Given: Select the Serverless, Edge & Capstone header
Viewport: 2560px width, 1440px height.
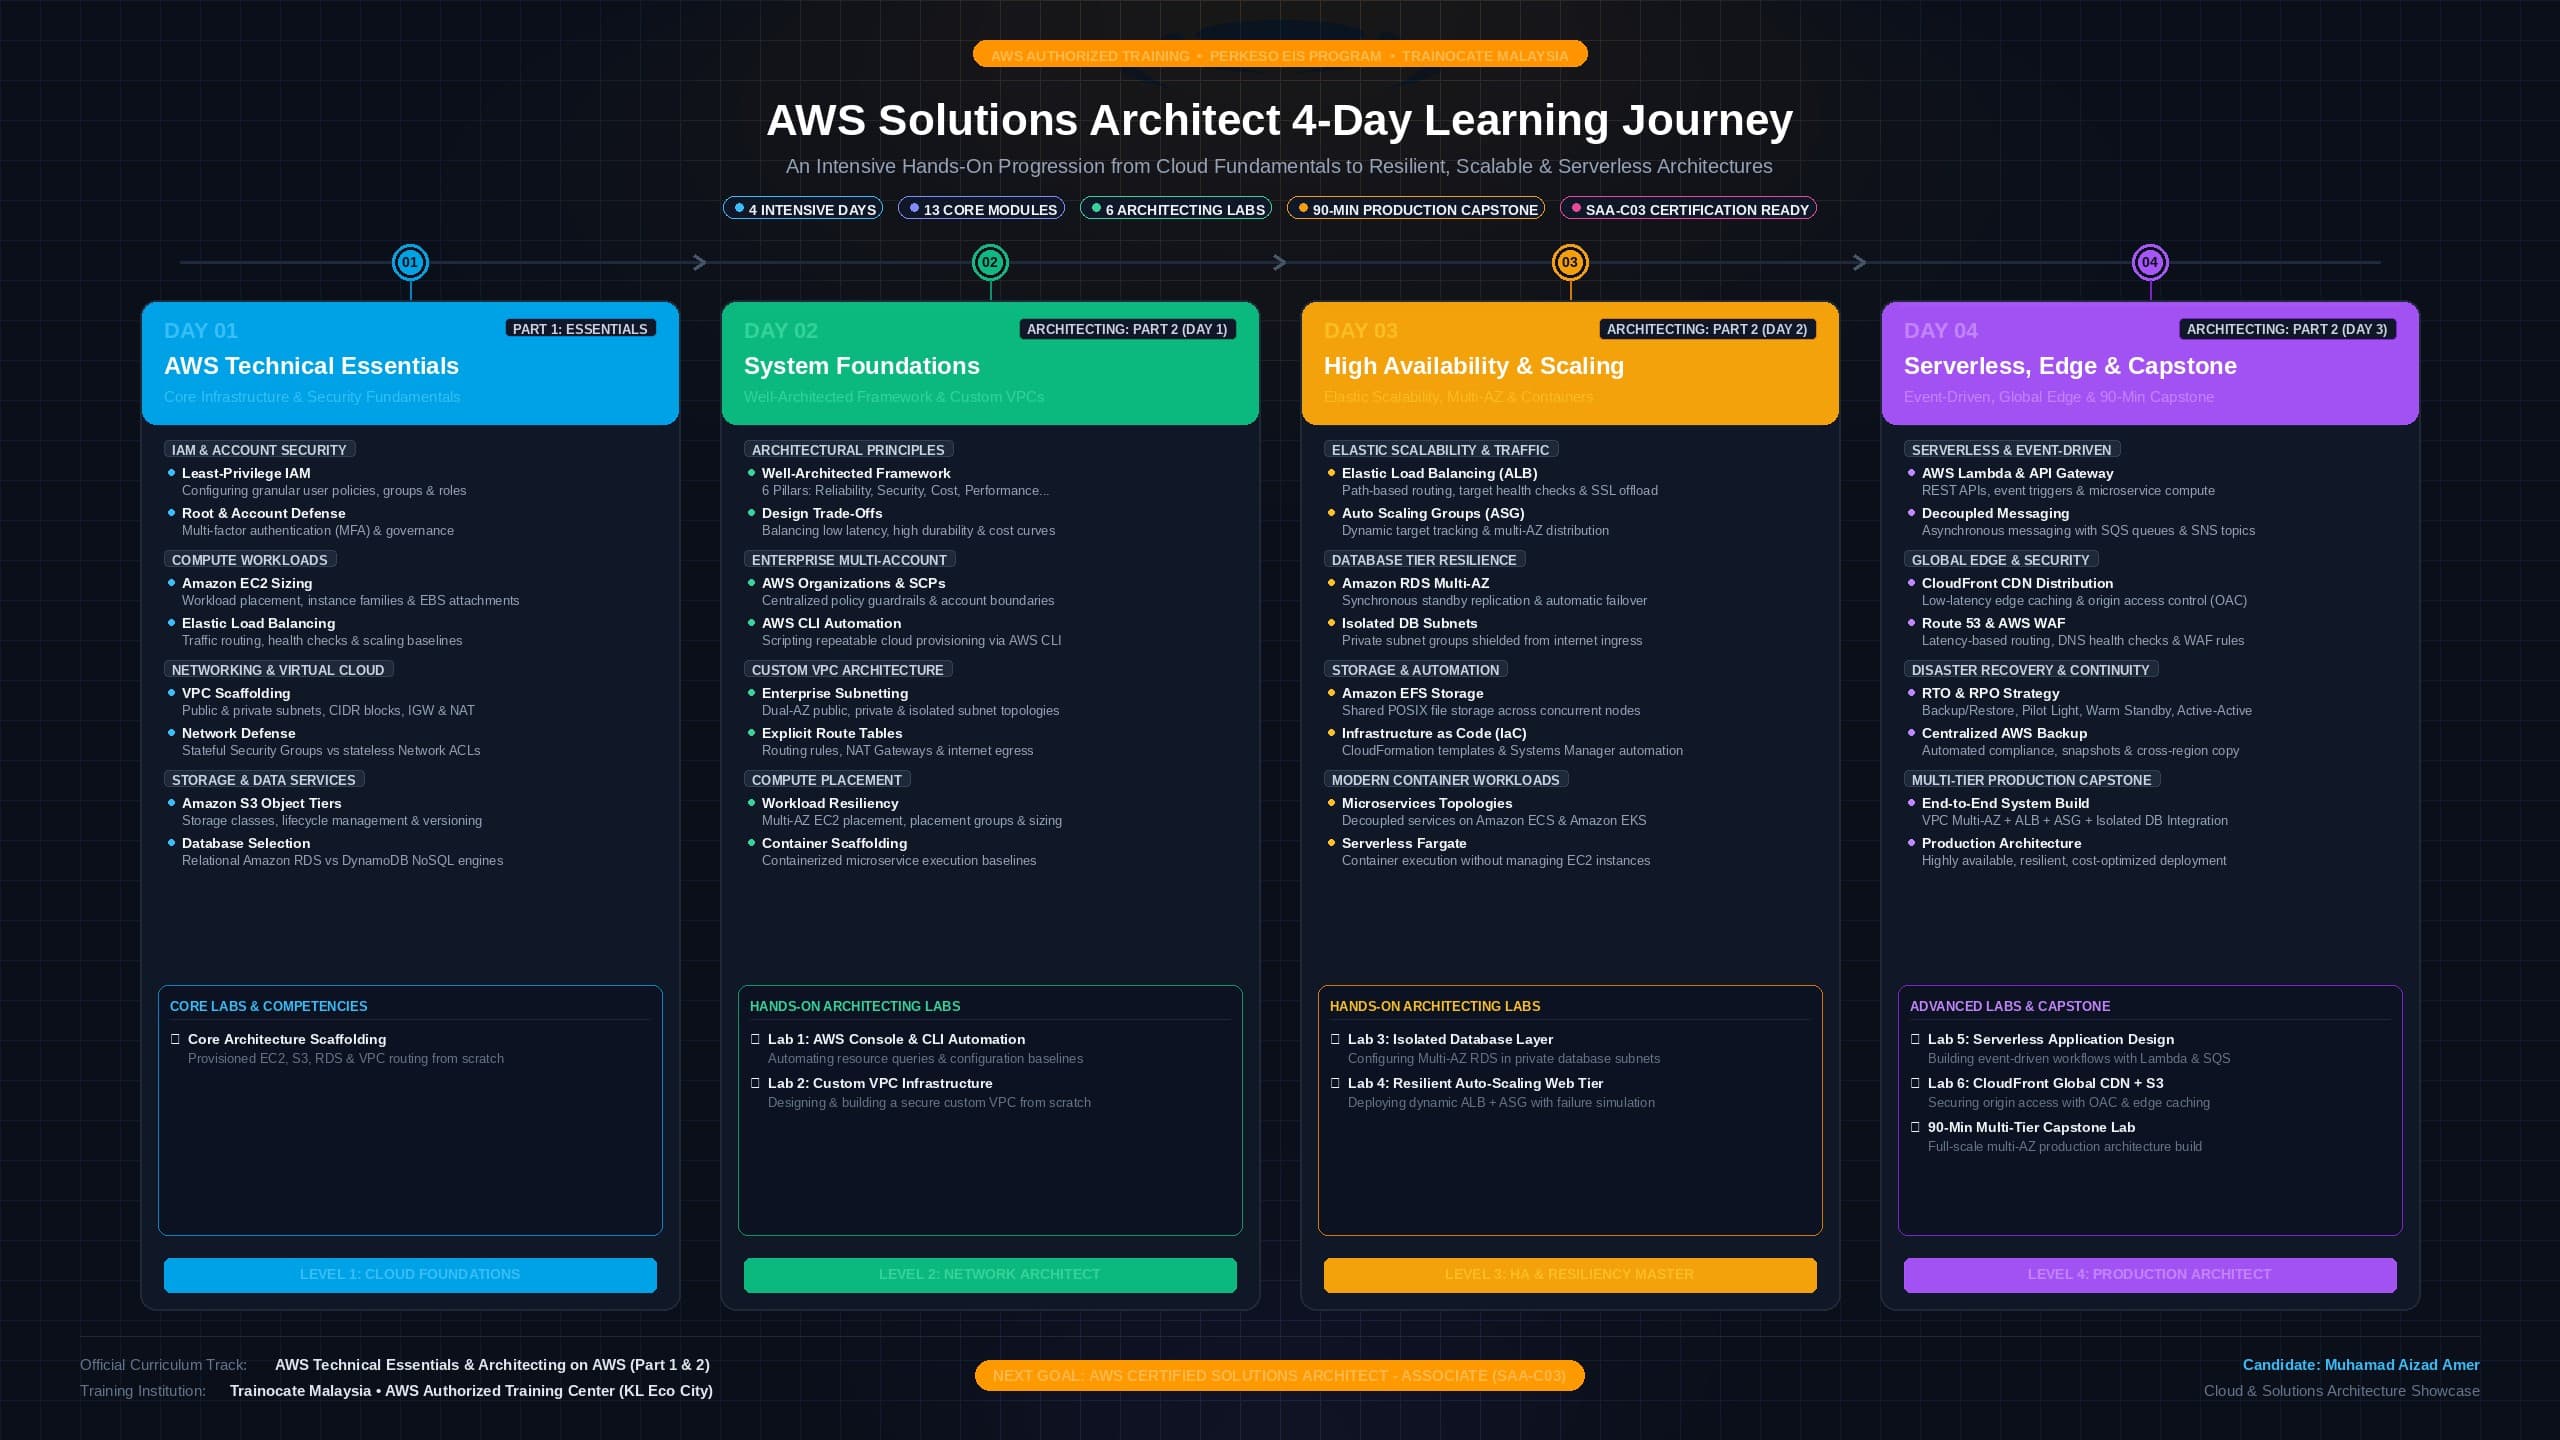Looking at the screenshot, I should (2150, 363).
